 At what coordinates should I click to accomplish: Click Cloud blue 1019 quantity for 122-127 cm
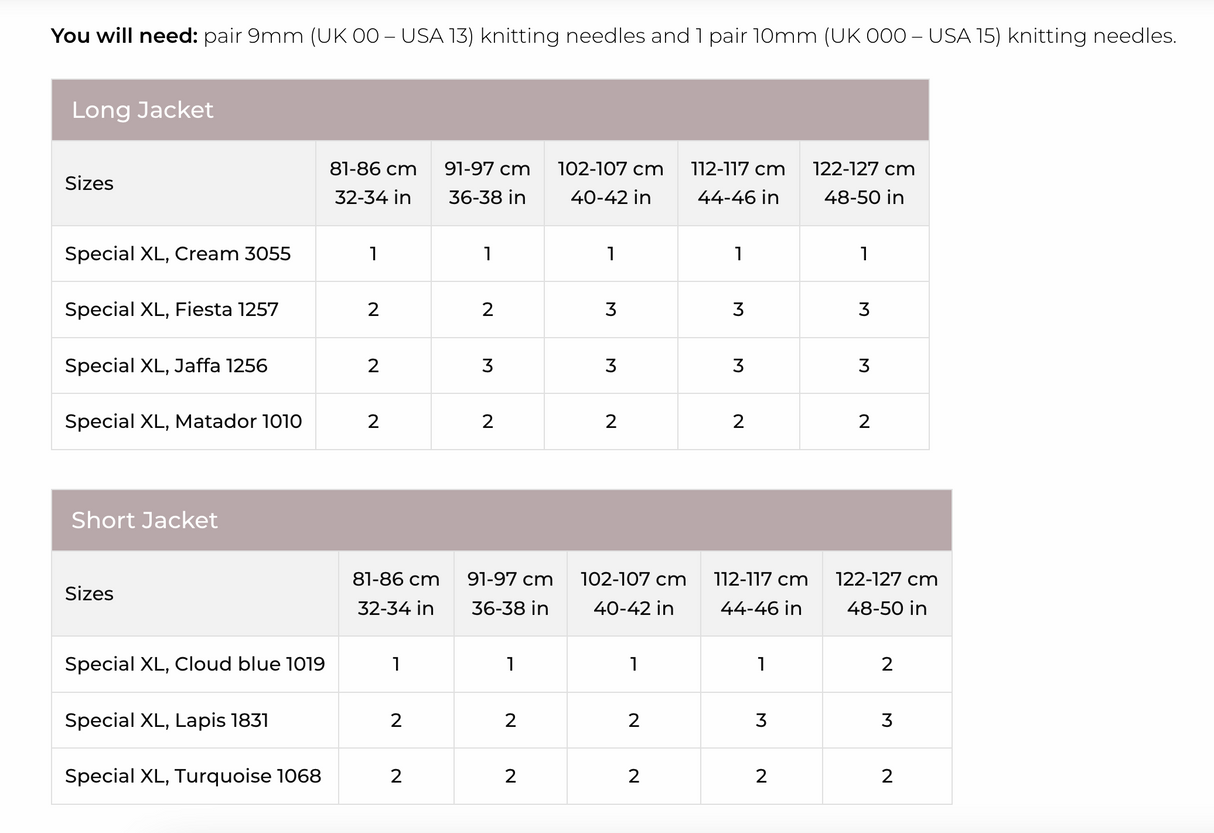887,664
